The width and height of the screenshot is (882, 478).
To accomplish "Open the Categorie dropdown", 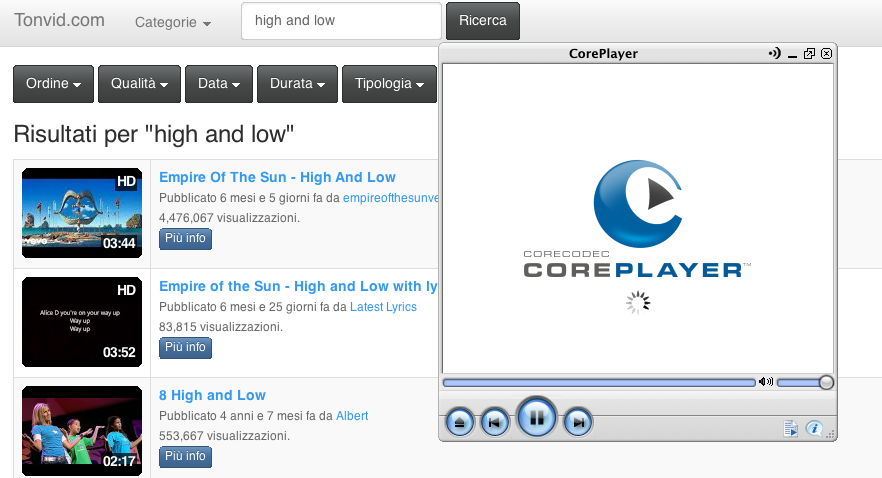I will pos(173,22).
